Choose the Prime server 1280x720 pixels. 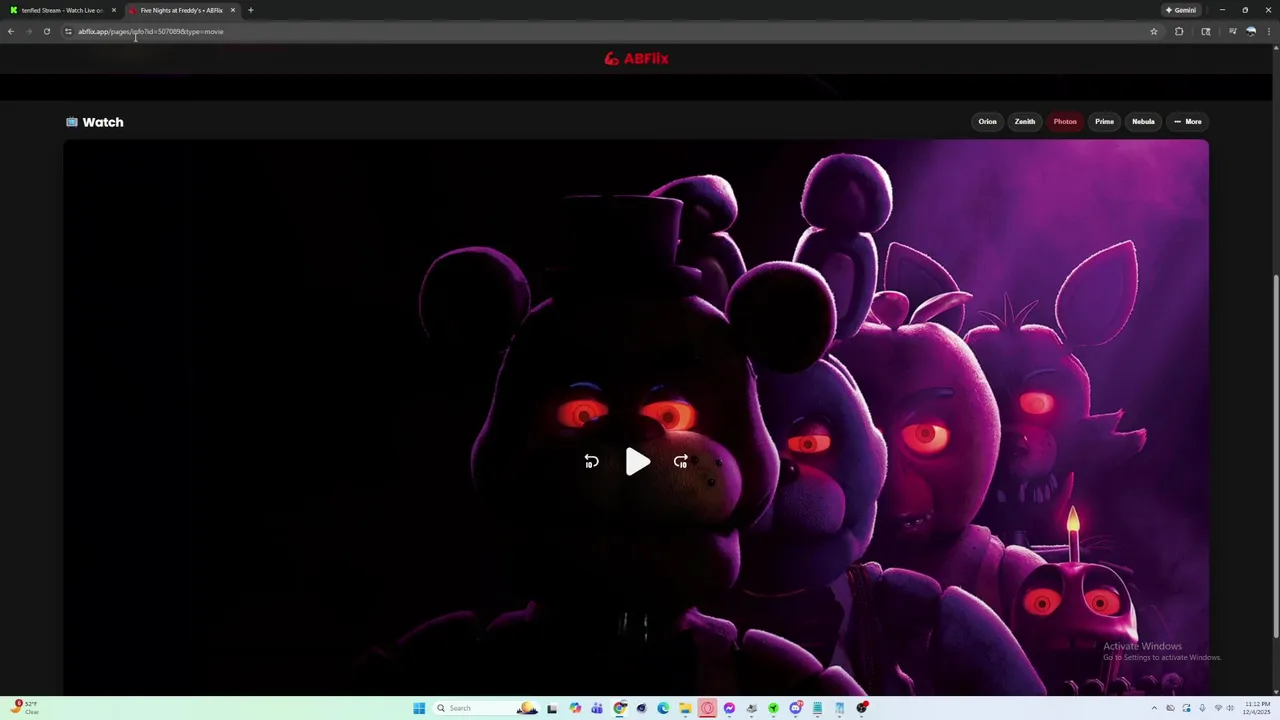tap(1104, 122)
